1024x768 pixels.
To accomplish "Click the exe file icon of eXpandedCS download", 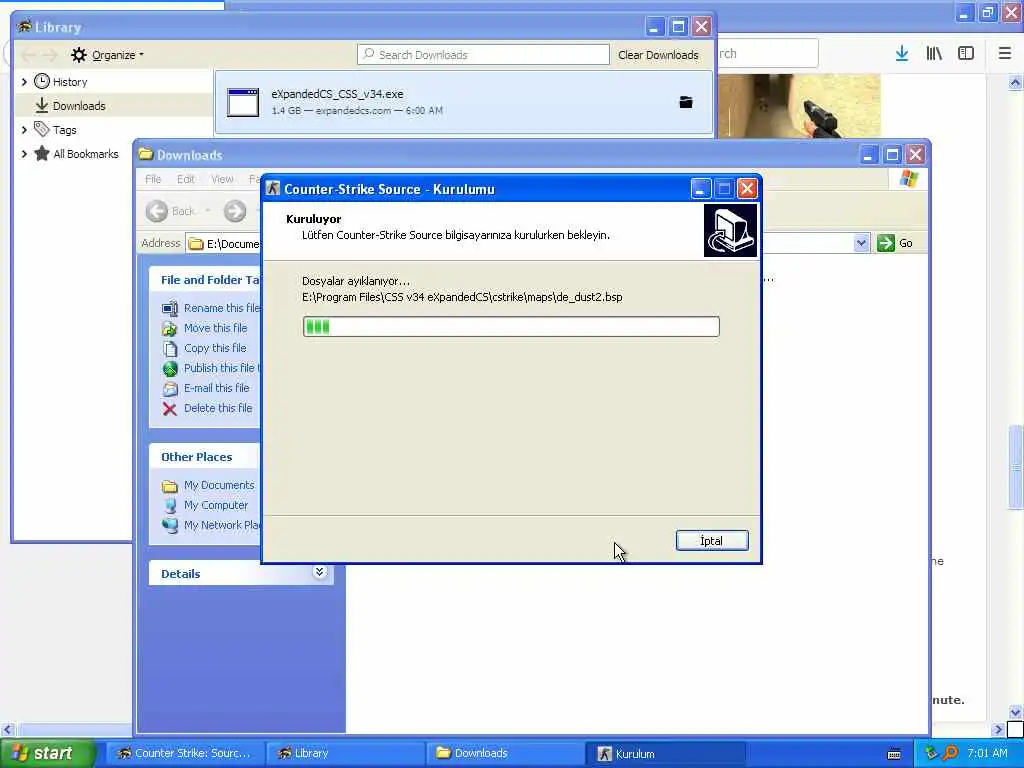I will click(x=243, y=102).
